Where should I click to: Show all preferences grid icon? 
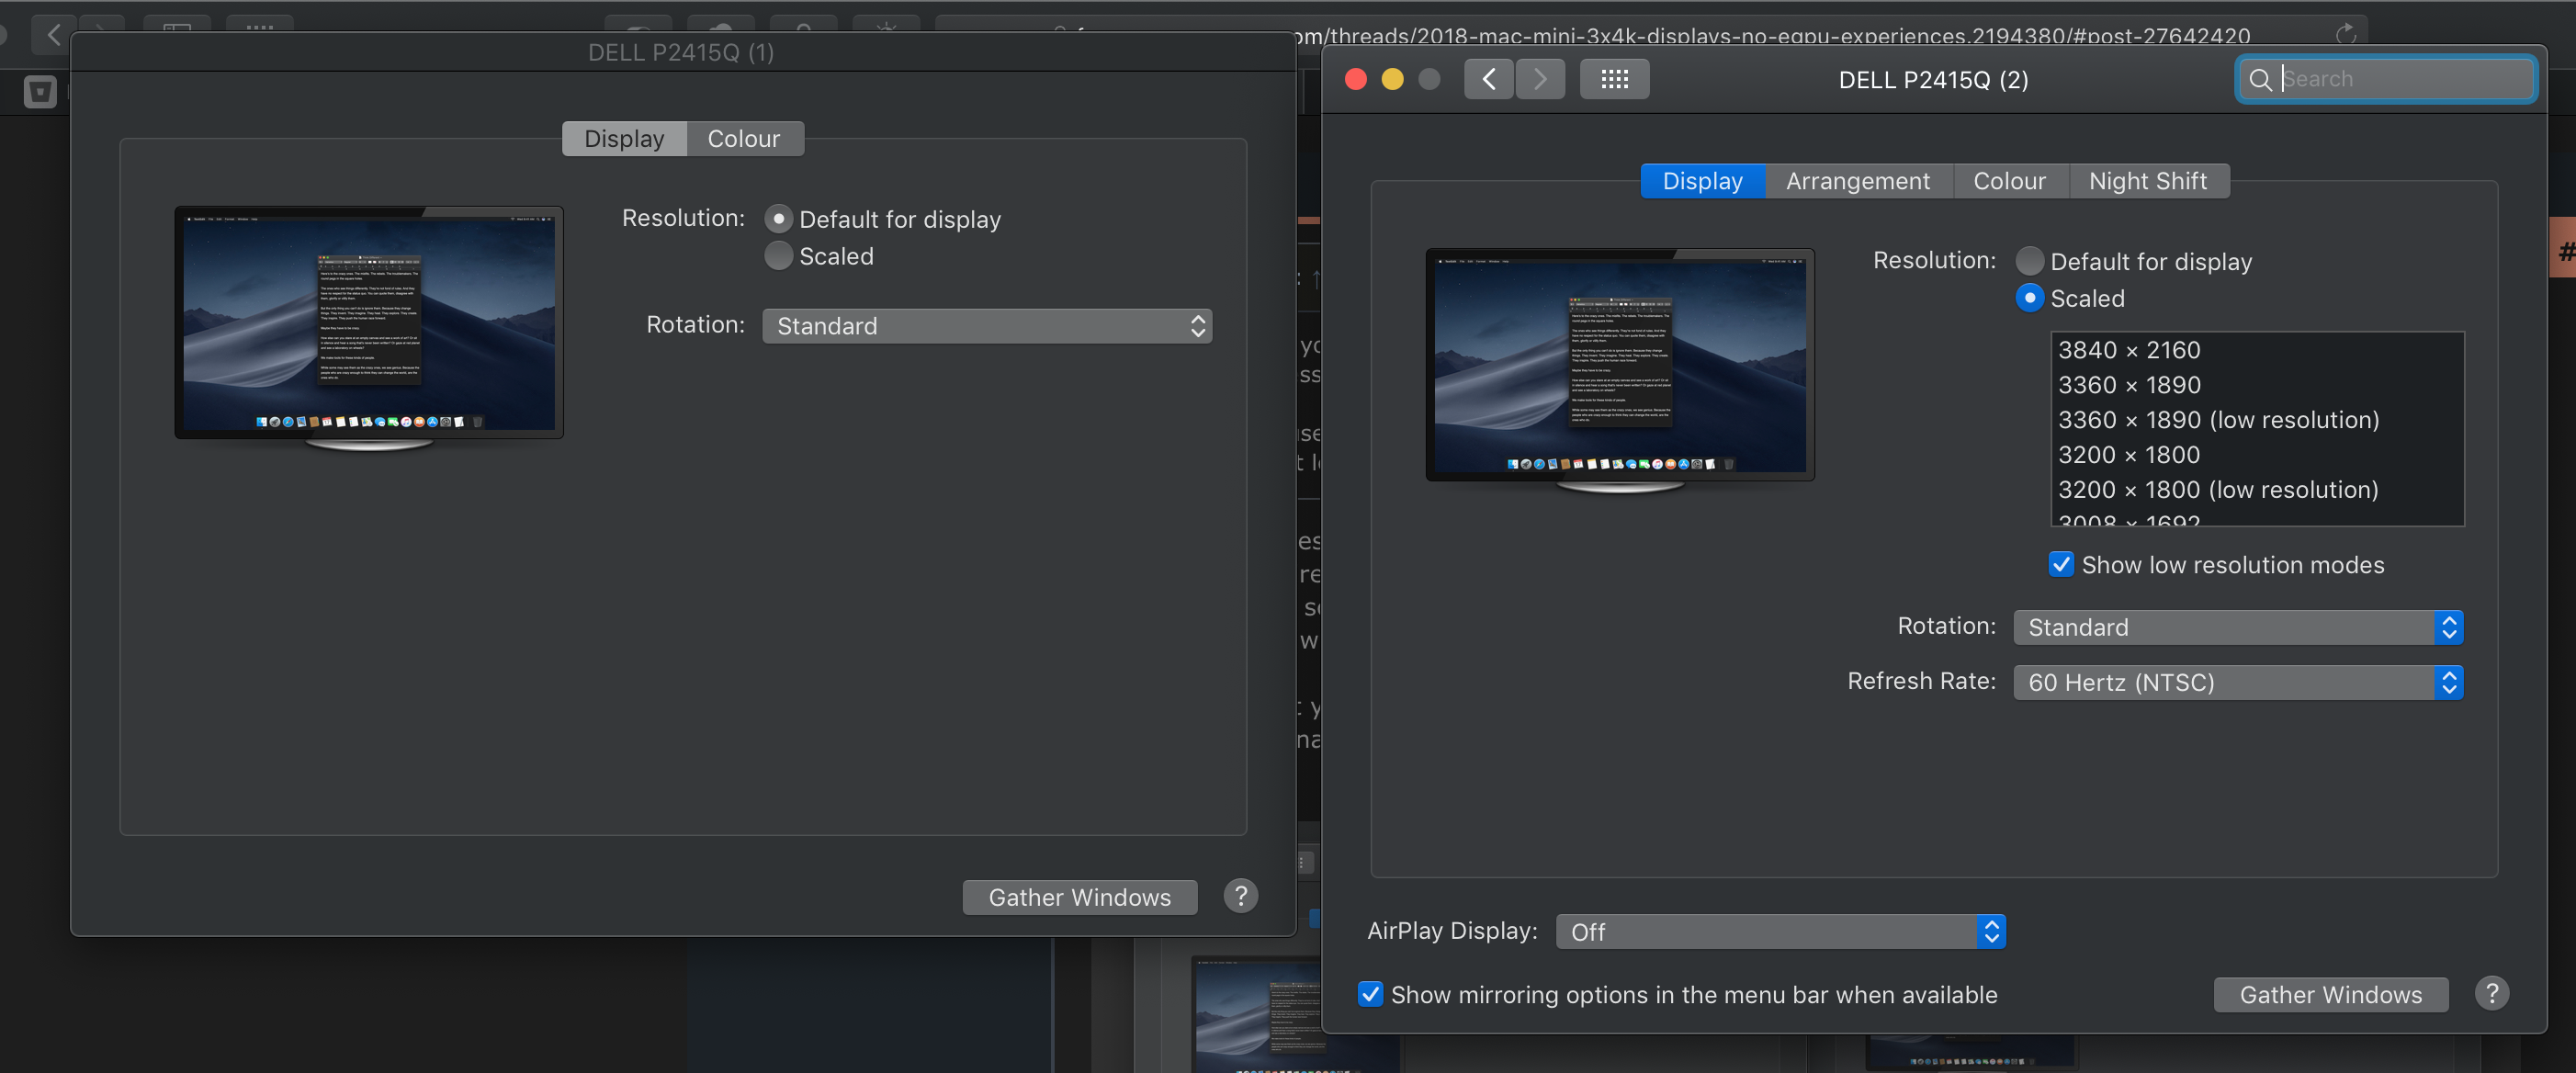pos(1614,79)
